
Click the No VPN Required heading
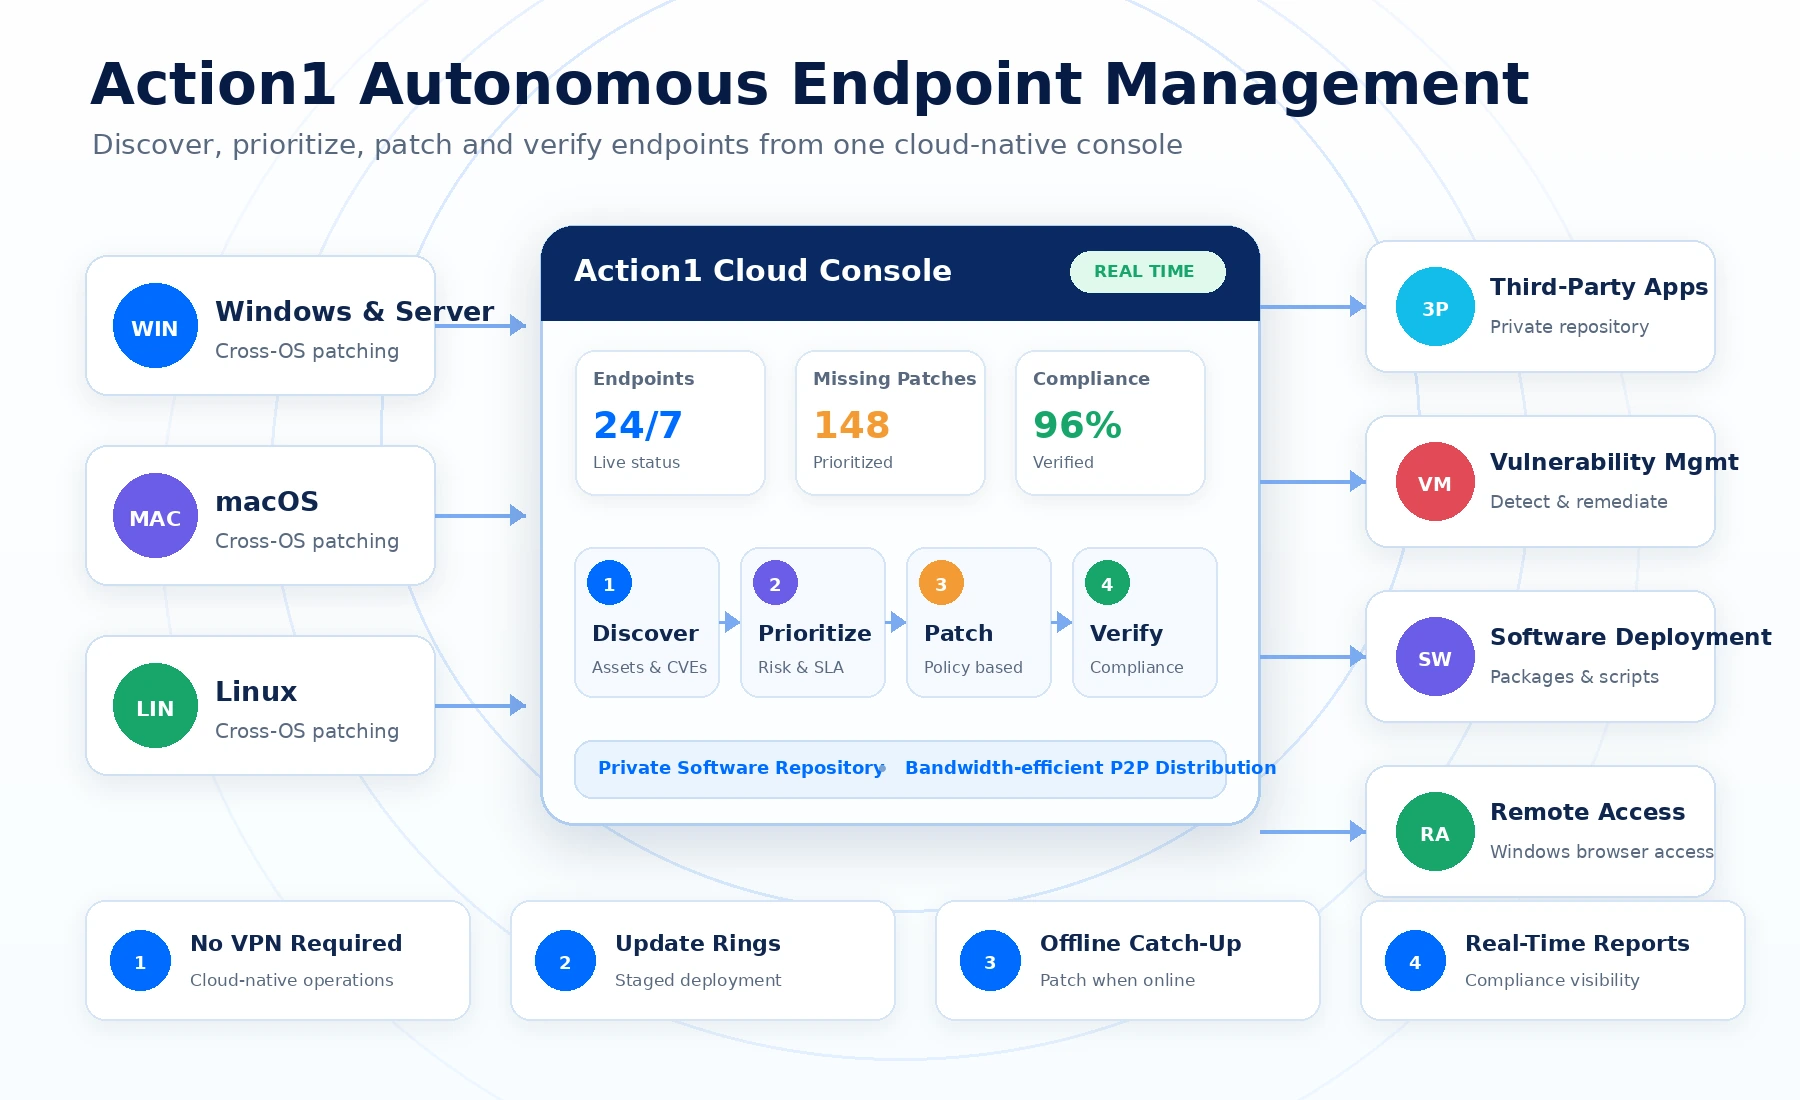296,944
